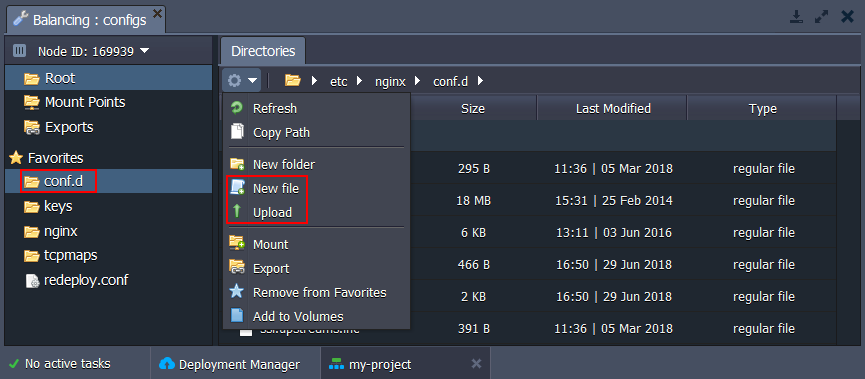
Task: Click the 15:31 | 25 Feb 2014 date
Action: point(613,201)
